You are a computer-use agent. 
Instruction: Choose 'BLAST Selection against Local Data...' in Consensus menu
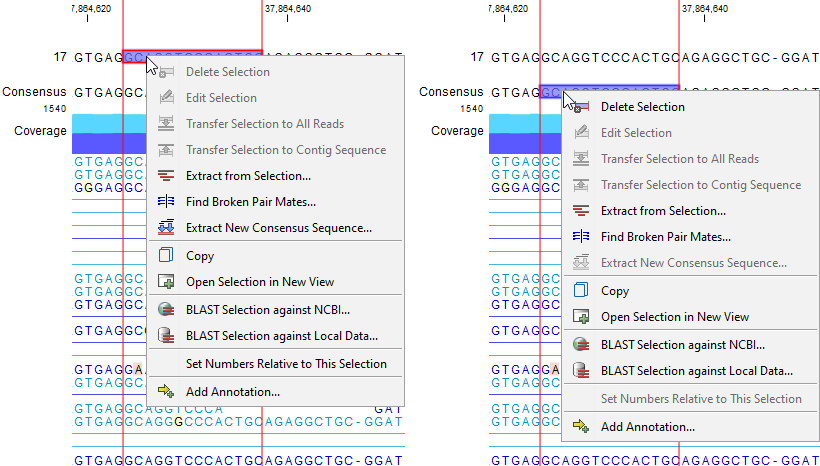click(696, 371)
